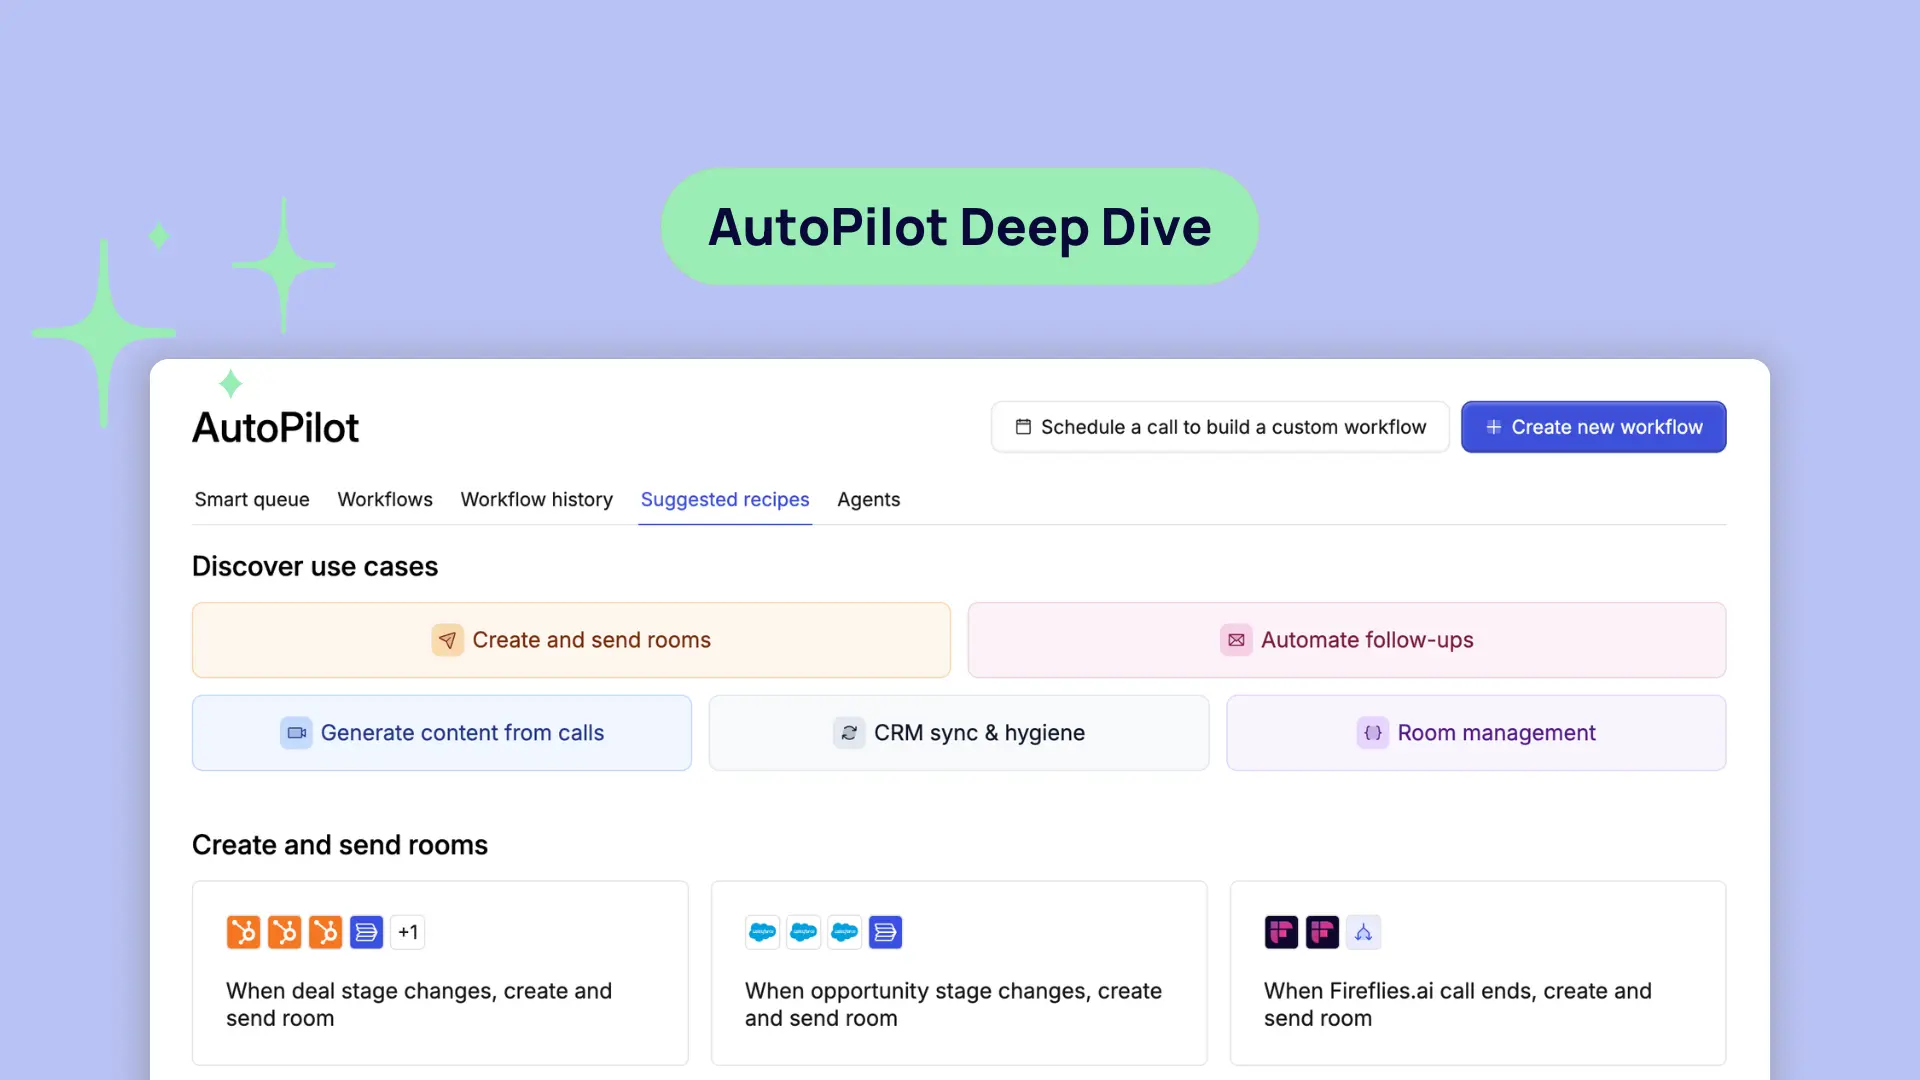Go to the Agents tab

868,499
